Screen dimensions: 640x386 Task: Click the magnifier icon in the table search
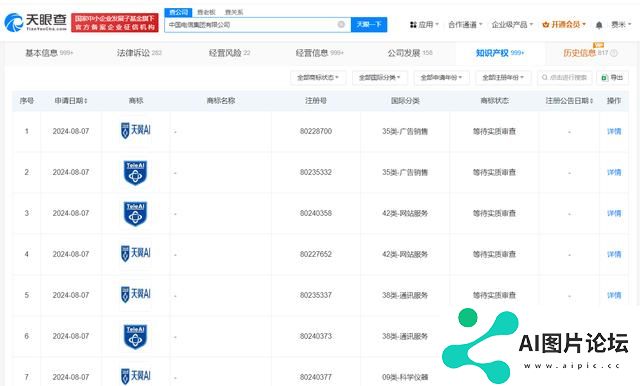(544, 78)
